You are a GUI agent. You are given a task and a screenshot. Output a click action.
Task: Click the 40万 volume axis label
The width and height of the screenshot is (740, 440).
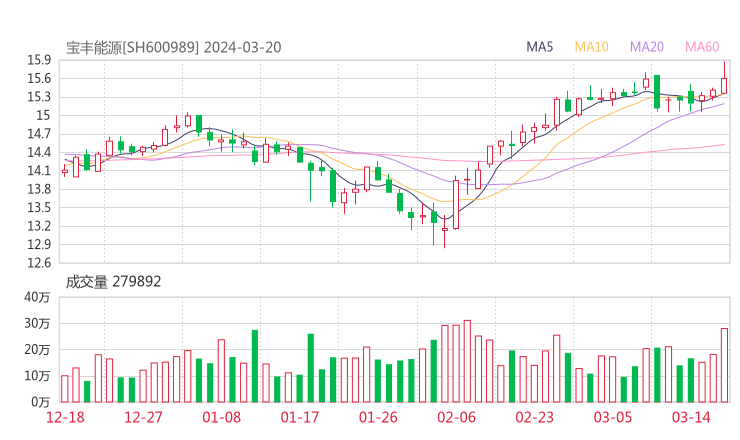tap(37, 297)
